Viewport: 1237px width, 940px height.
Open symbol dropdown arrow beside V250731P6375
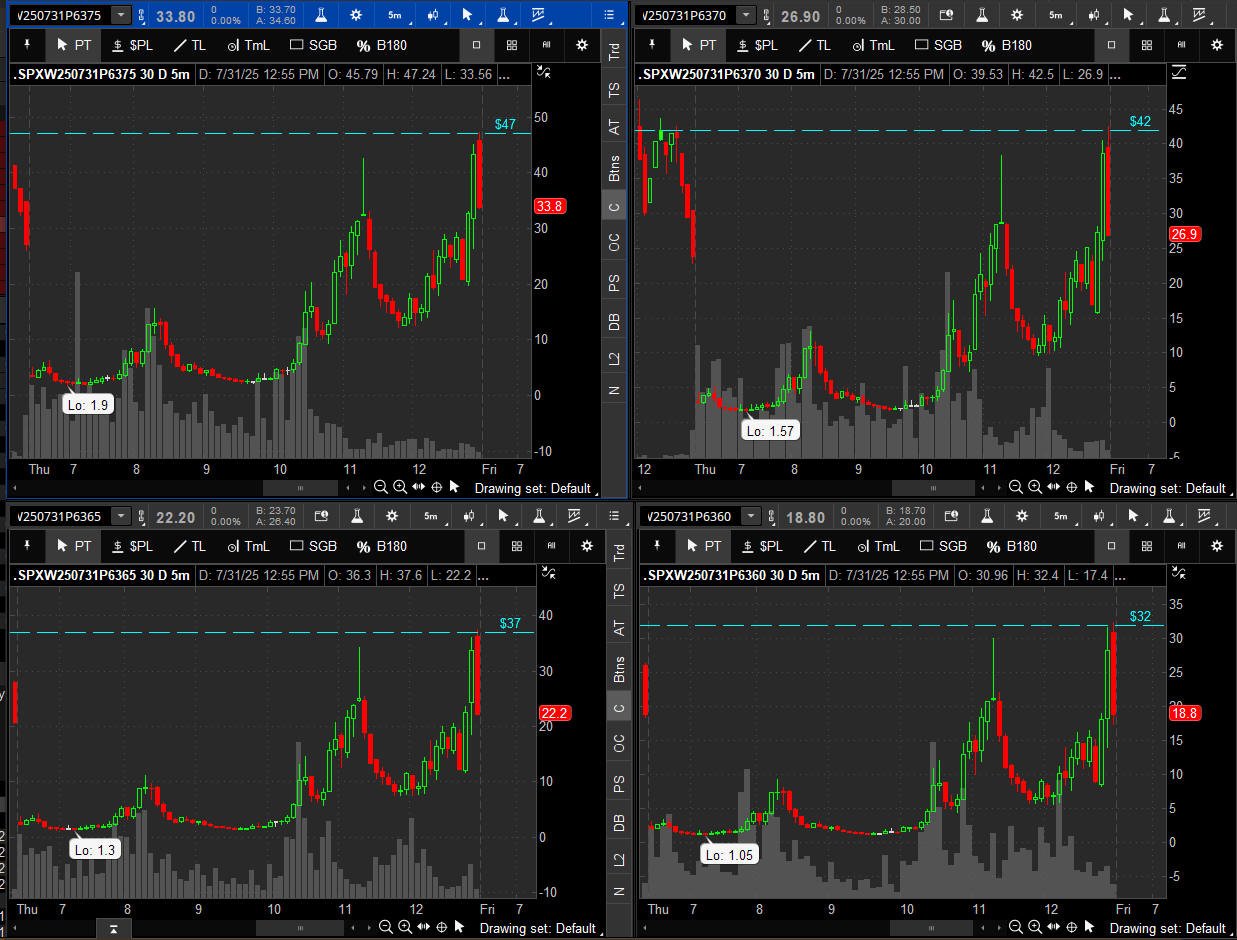pyautogui.click(x=121, y=15)
